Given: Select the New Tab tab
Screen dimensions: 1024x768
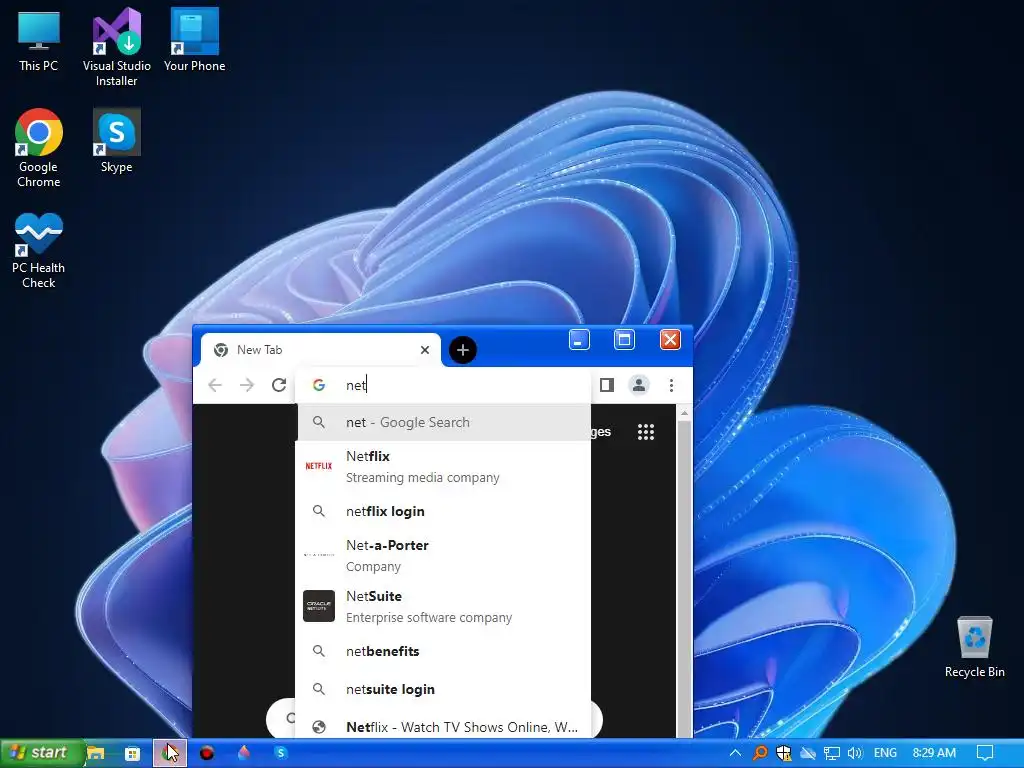Looking at the screenshot, I should pyautogui.click(x=320, y=350).
